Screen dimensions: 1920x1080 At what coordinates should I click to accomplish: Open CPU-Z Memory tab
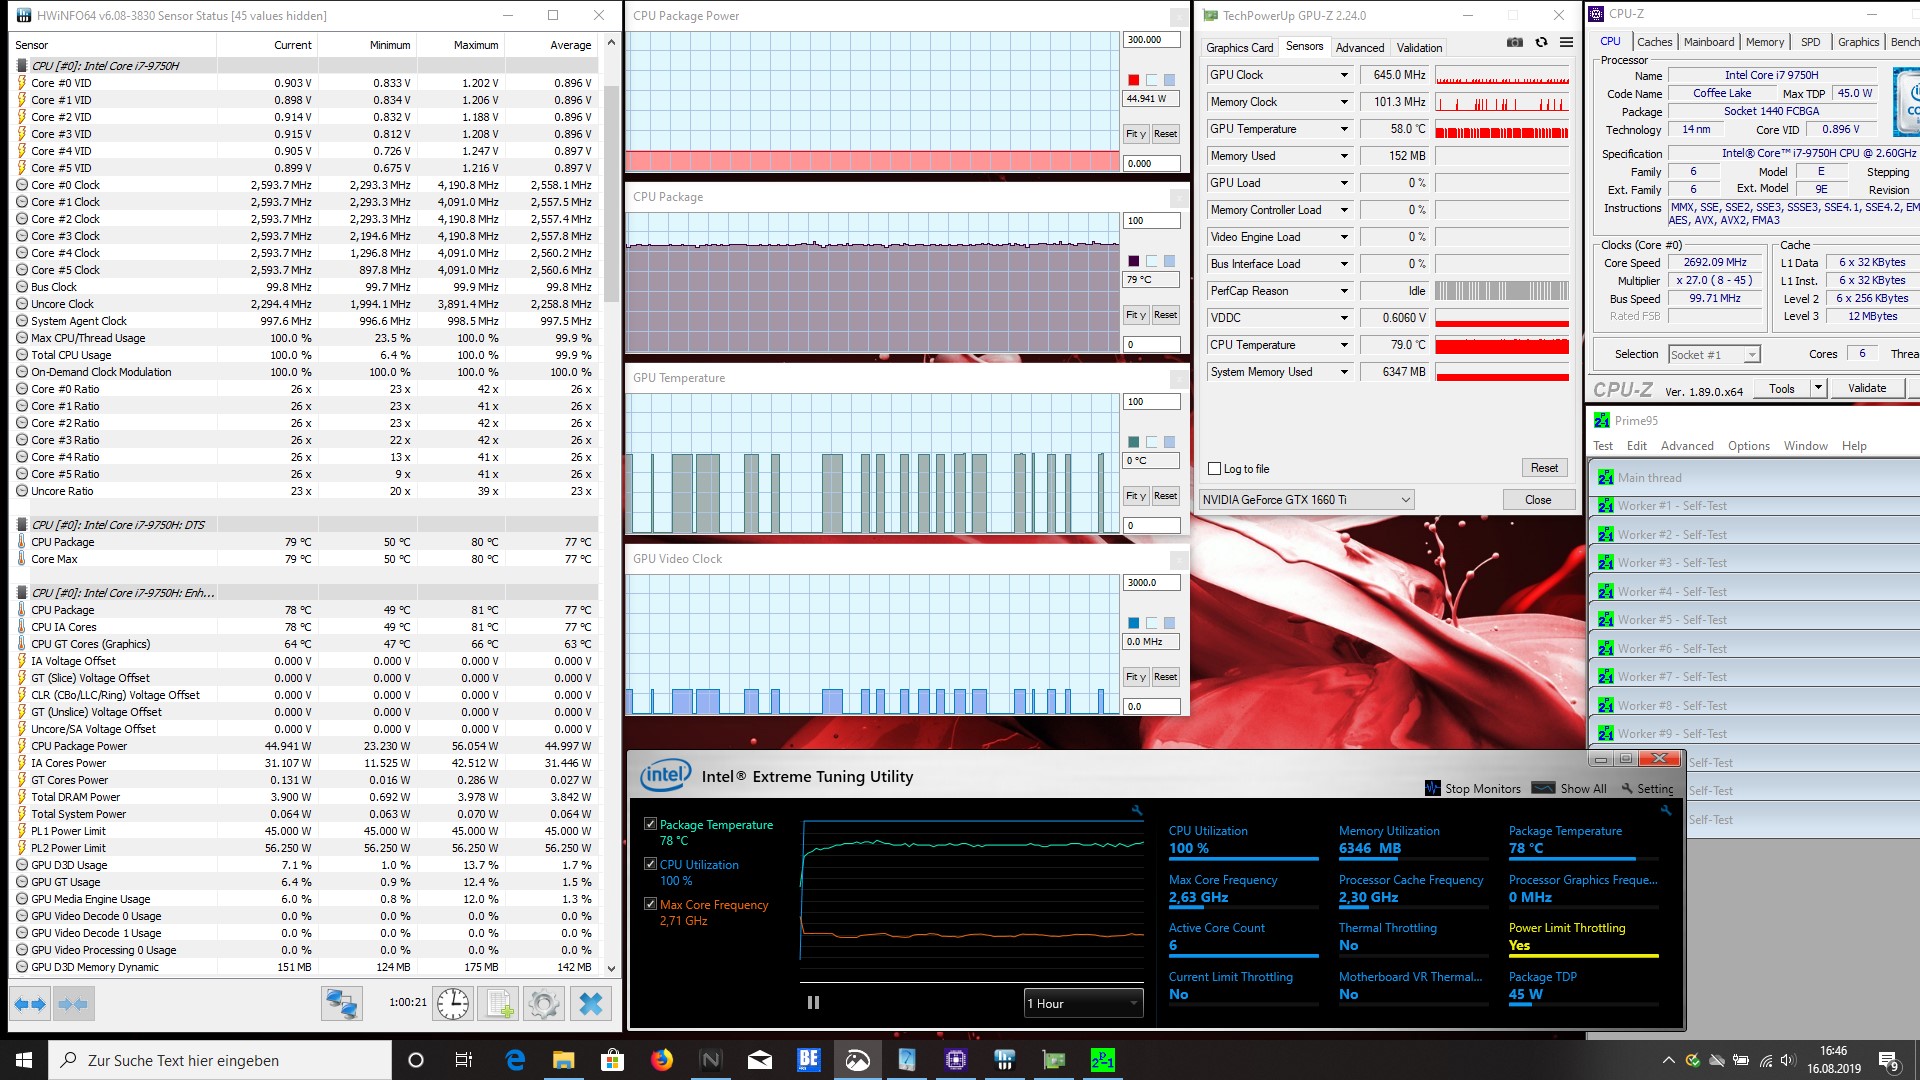(x=1764, y=42)
